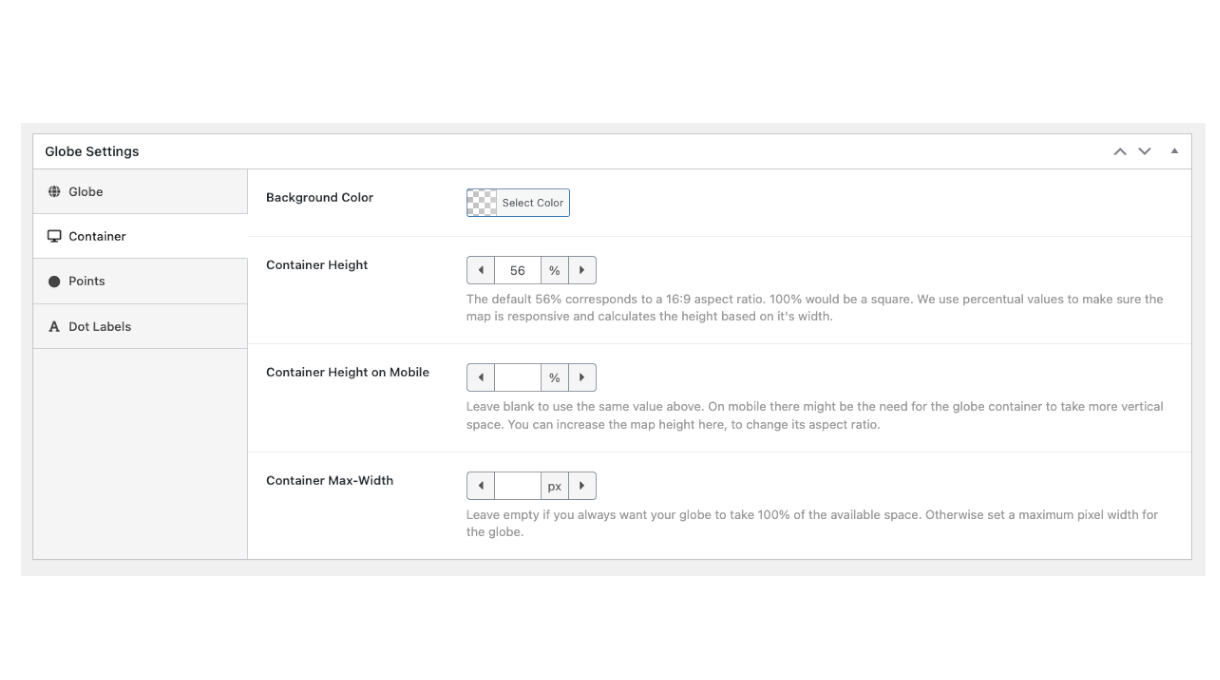This screenshot has height=680, width=1220.
Task: Decrease Container Height on Mobile value
Action: [x=481, y=378]
